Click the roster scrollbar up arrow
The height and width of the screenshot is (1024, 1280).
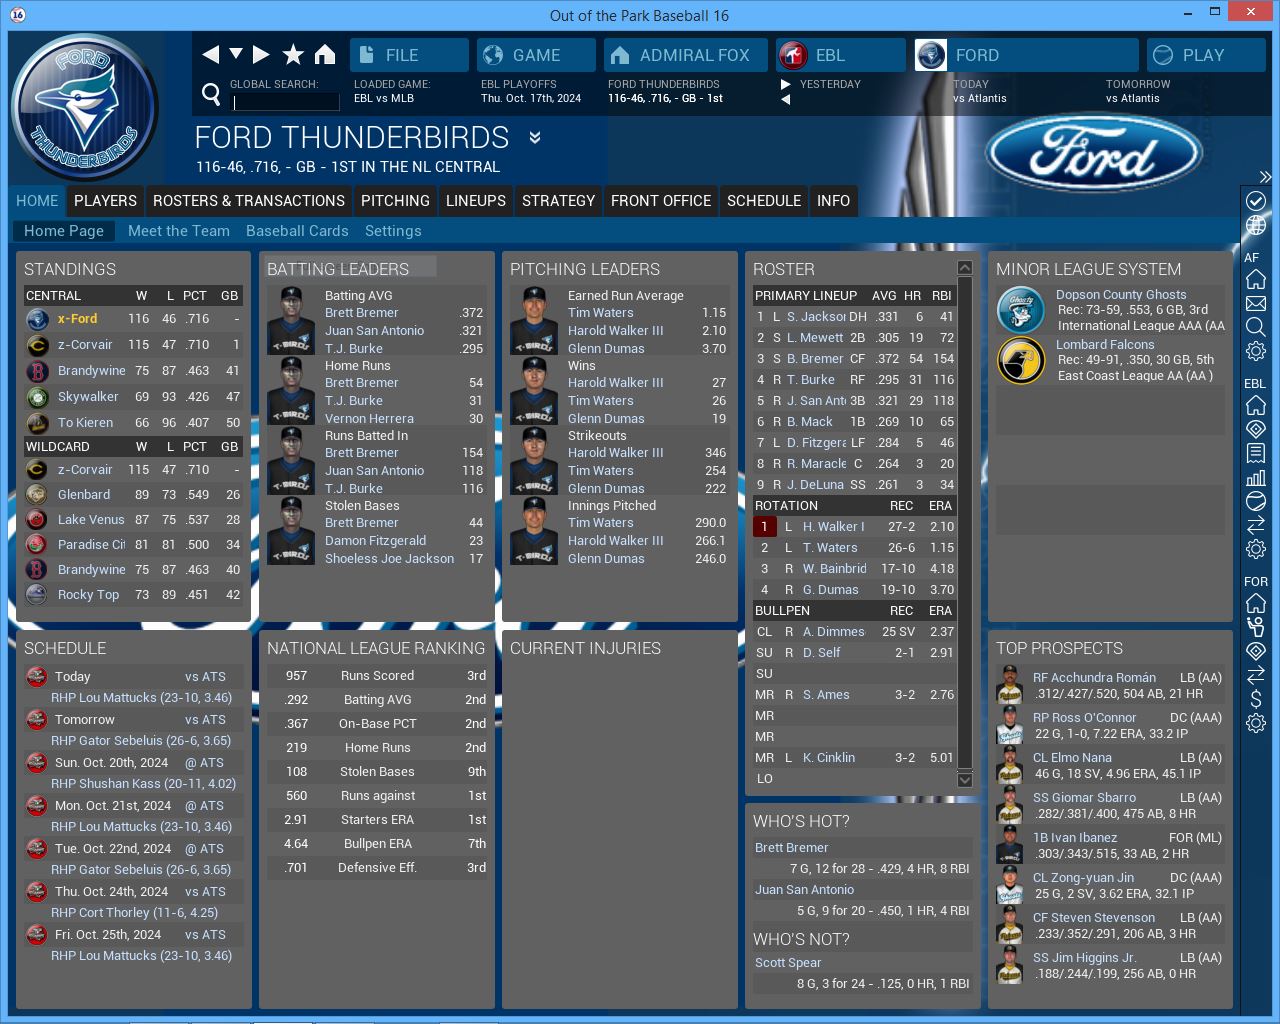pyautogui.click(x=965, y=268)
